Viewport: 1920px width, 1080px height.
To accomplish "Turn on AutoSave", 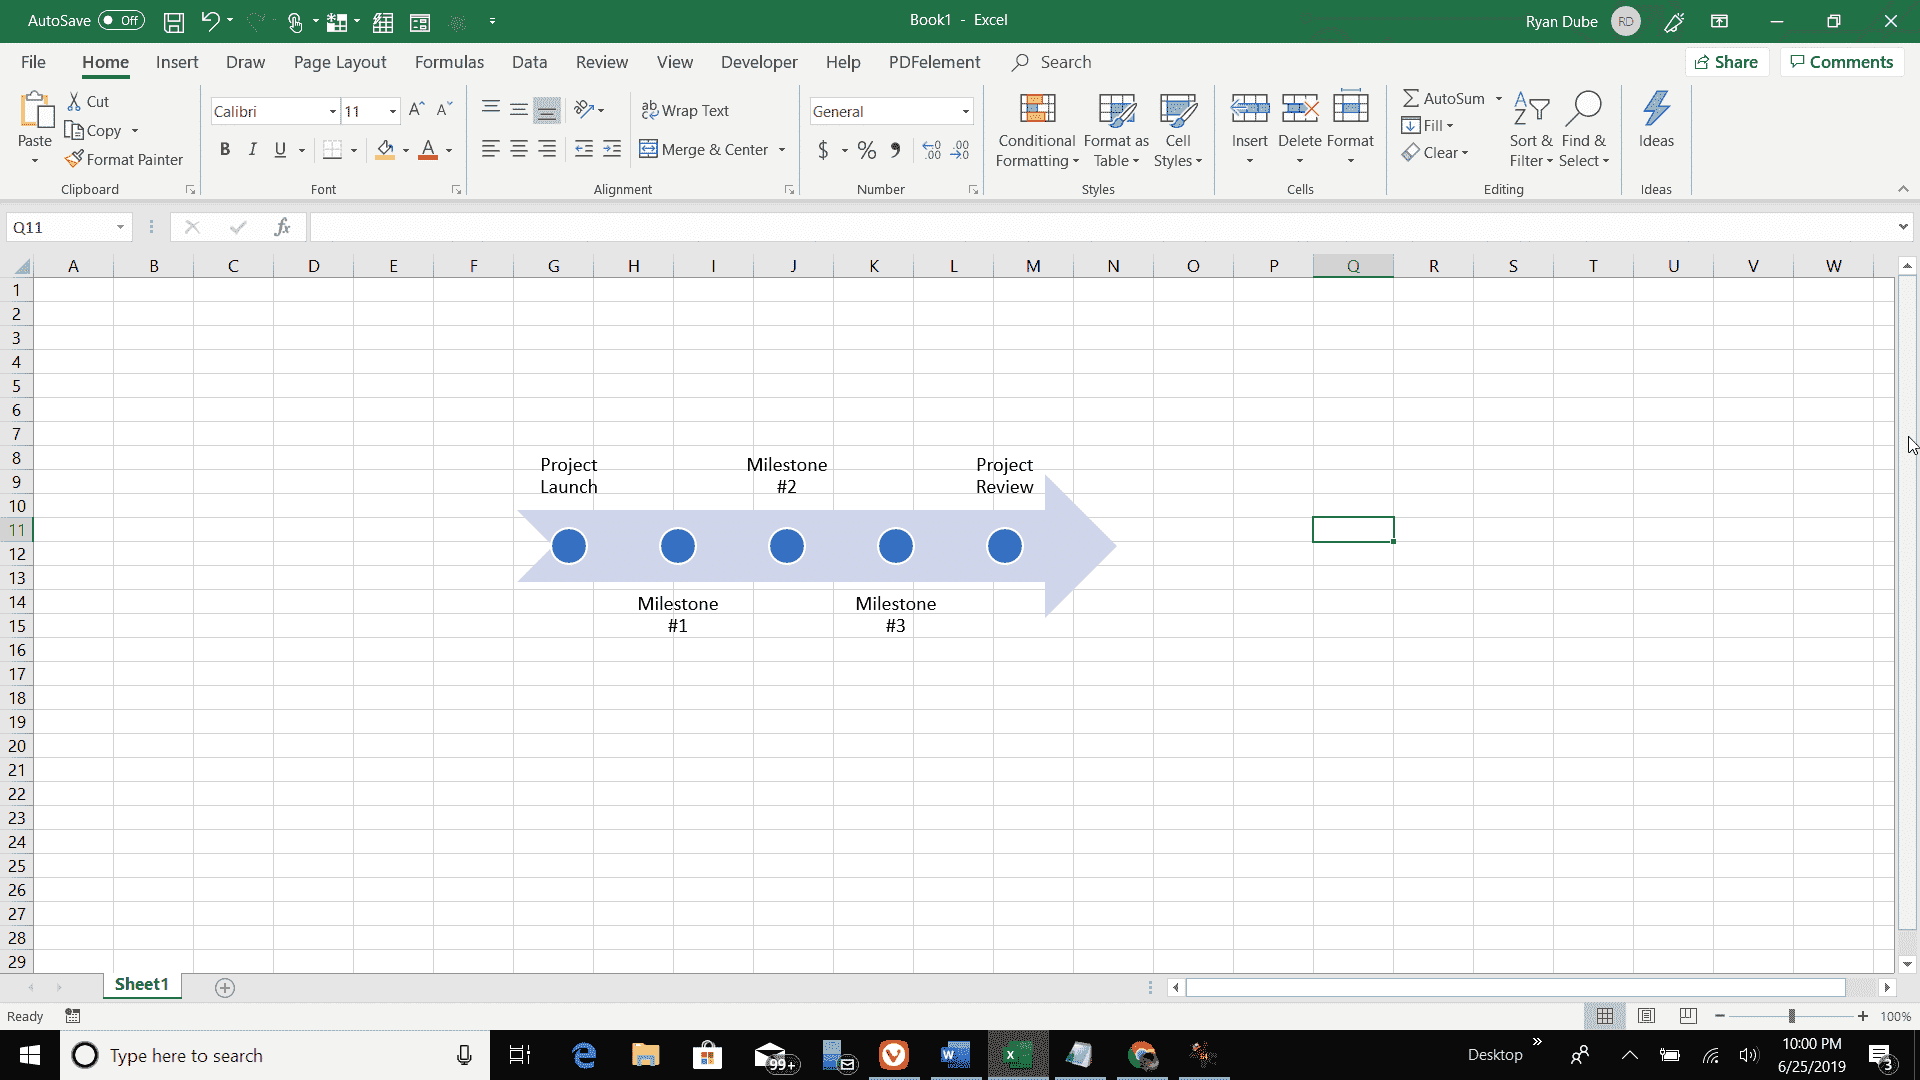I will point(120,20).
